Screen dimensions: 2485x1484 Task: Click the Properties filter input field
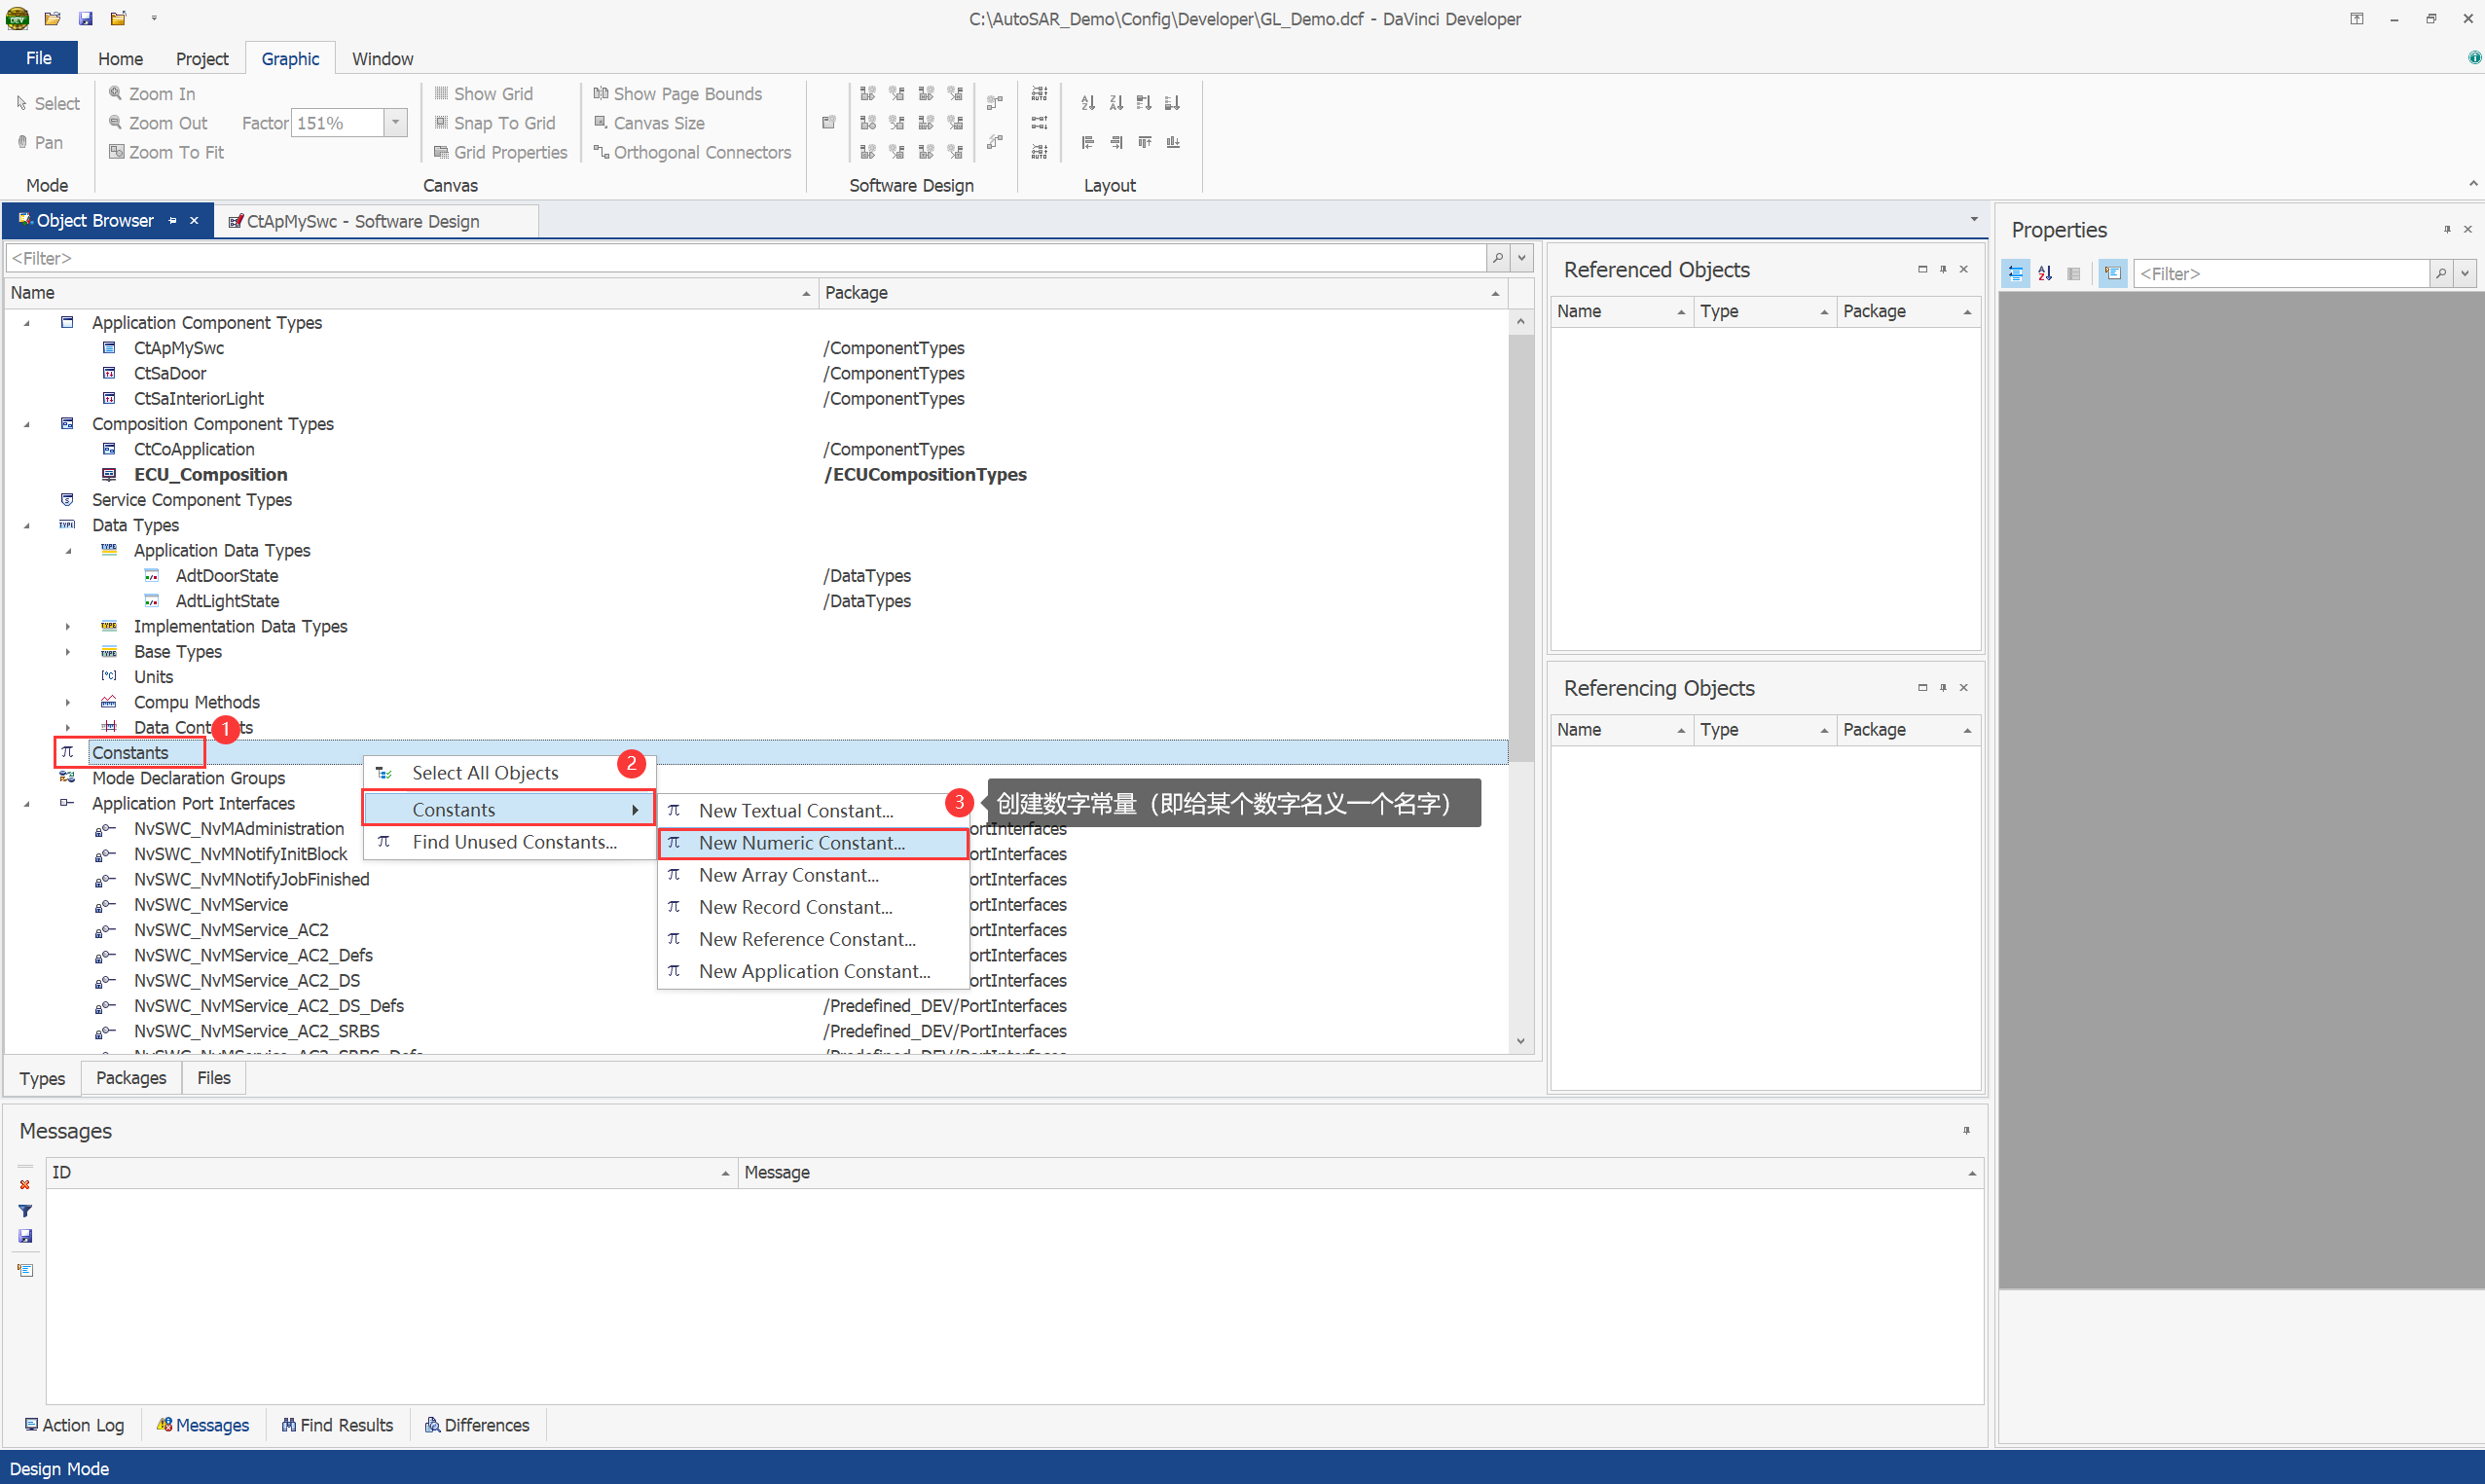click(2280, 273)
